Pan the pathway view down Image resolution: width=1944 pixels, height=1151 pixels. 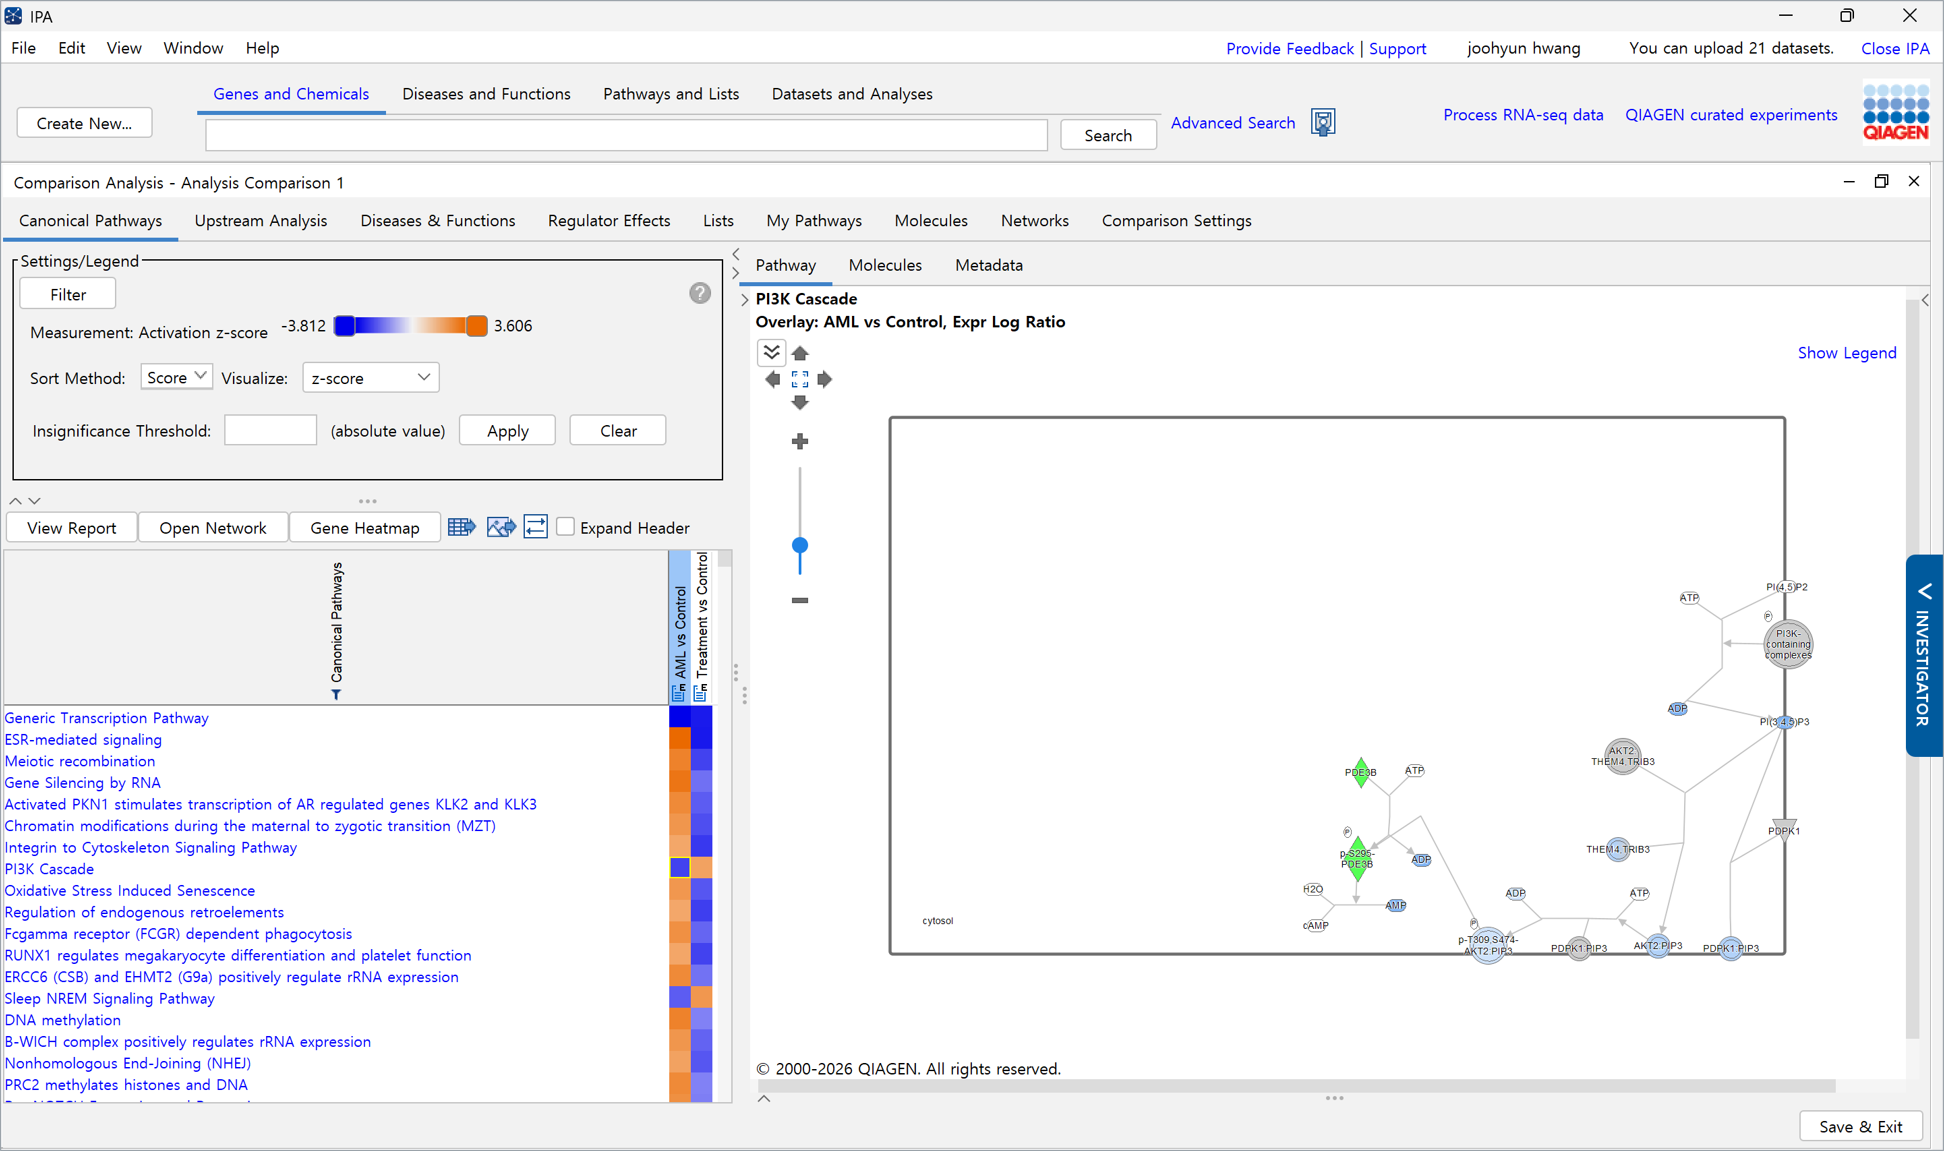click(800, 403)
